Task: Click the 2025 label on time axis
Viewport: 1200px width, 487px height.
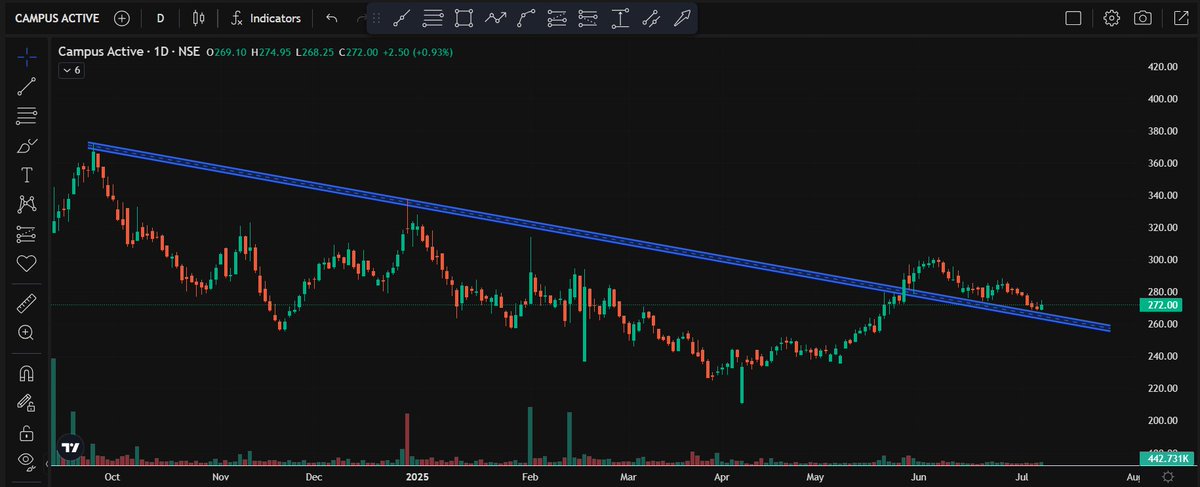Action: coord(418,478)
